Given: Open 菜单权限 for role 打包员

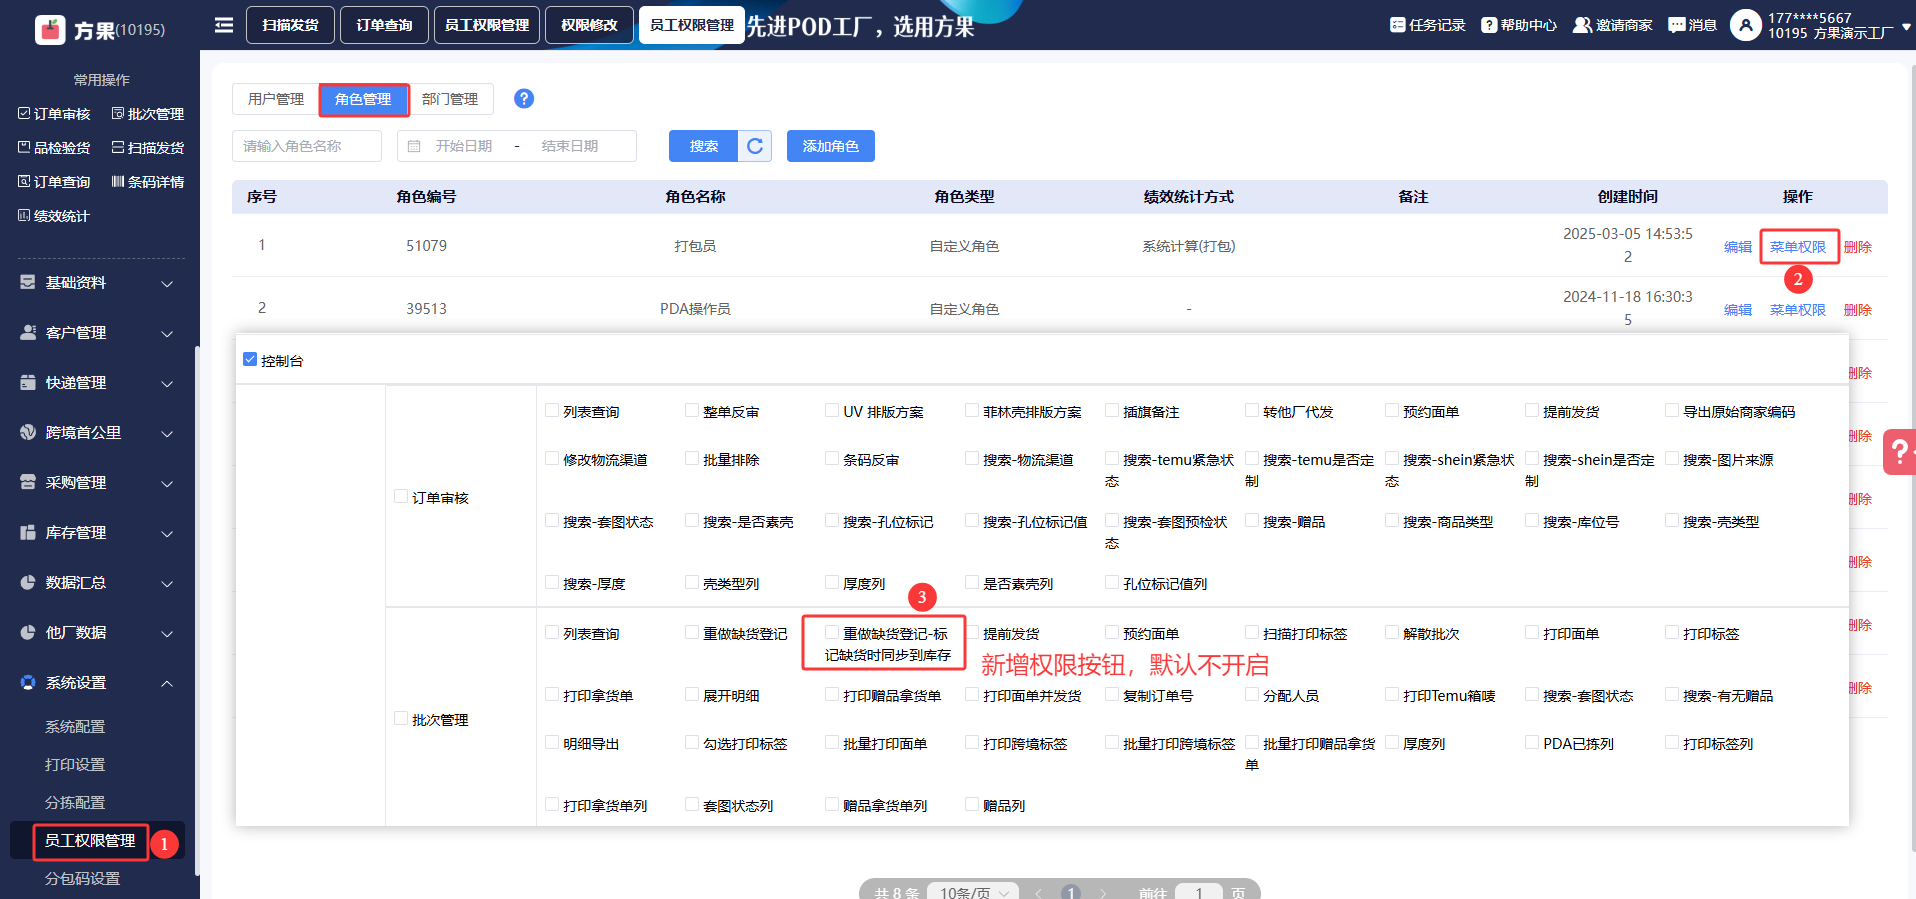Looking at the screenshot, I should tap(1797, 247).
